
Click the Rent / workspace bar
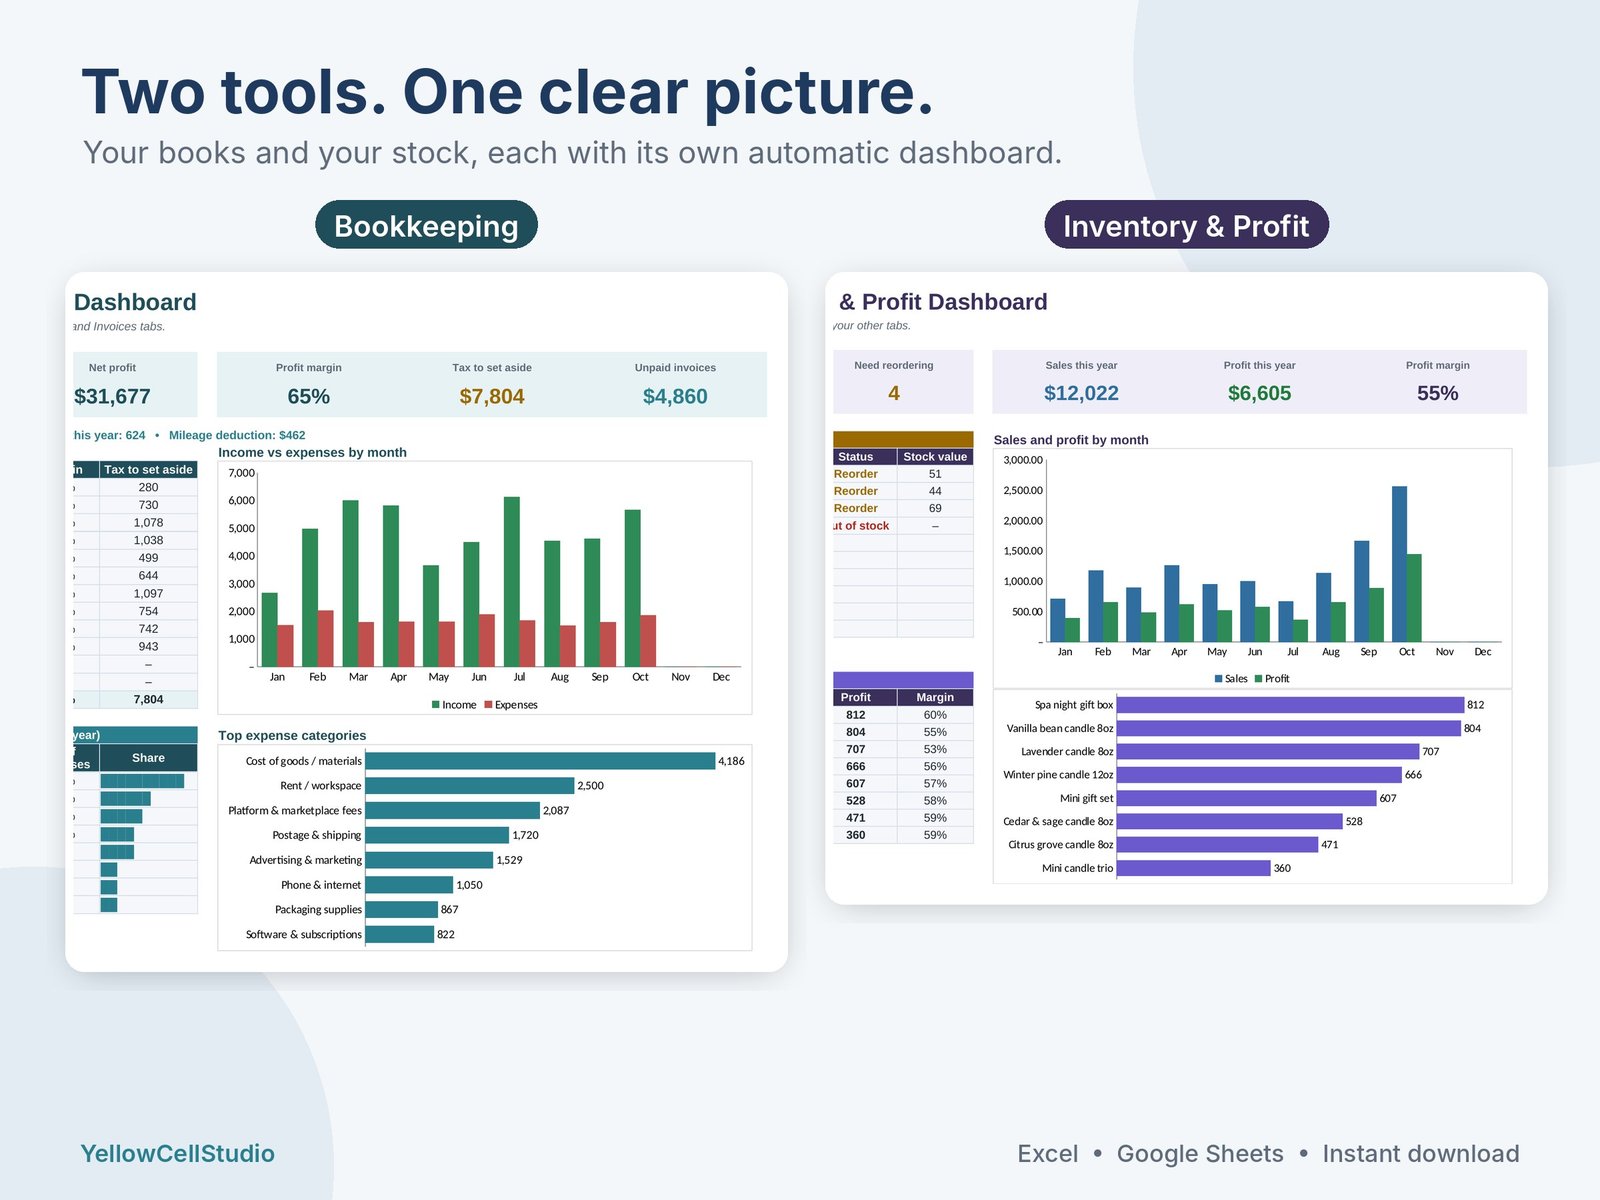[x=470, y=786]
